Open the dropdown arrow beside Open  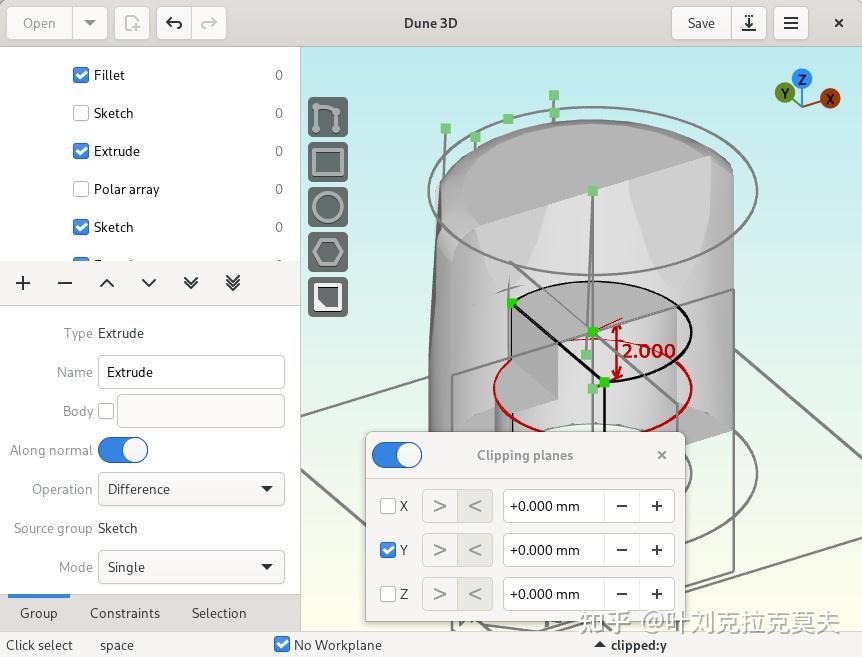tap(89, 22)
